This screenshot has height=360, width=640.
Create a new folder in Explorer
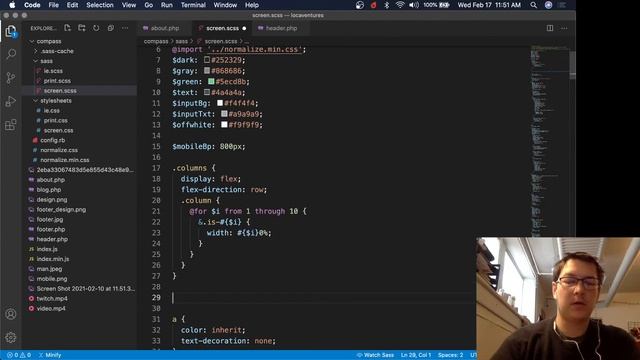pyautogui.click(x=82, y=28)
